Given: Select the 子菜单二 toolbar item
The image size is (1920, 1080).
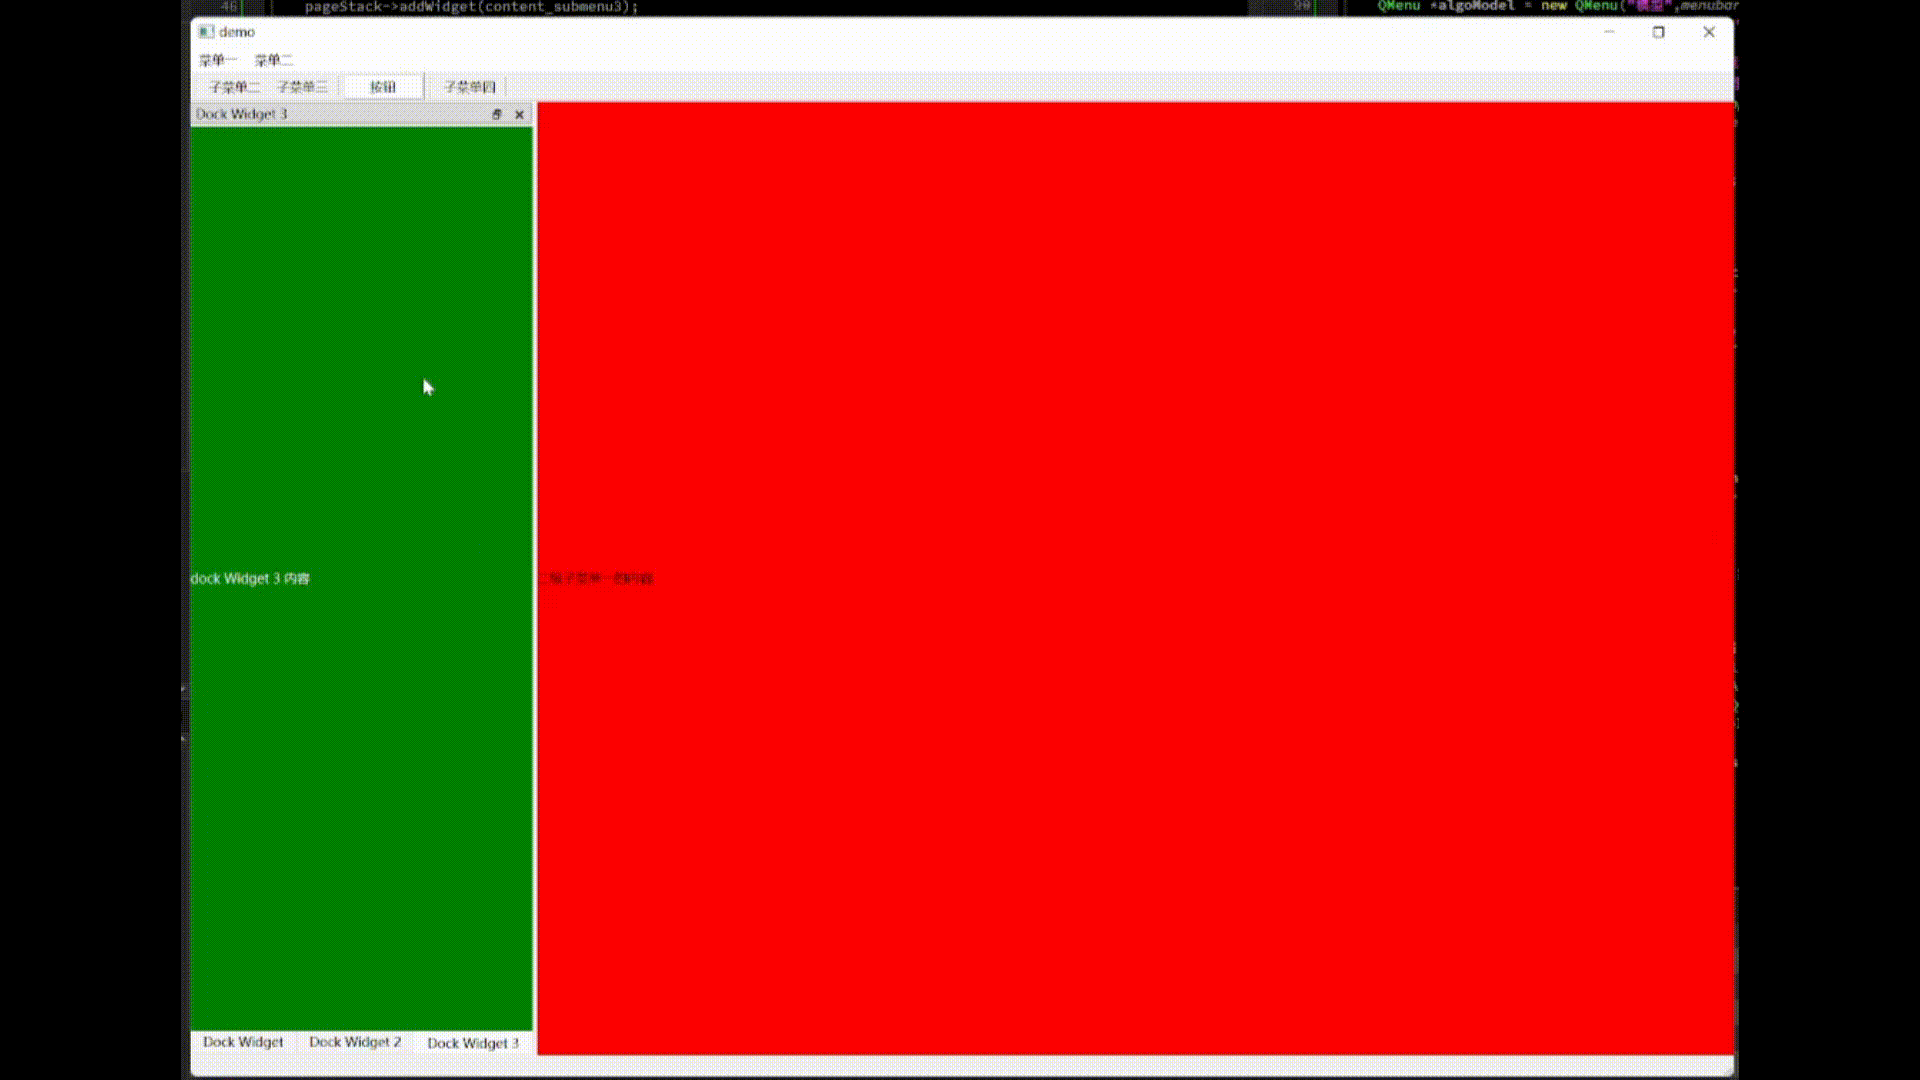Looking at the screenshot, I should (x=234, y=87).
